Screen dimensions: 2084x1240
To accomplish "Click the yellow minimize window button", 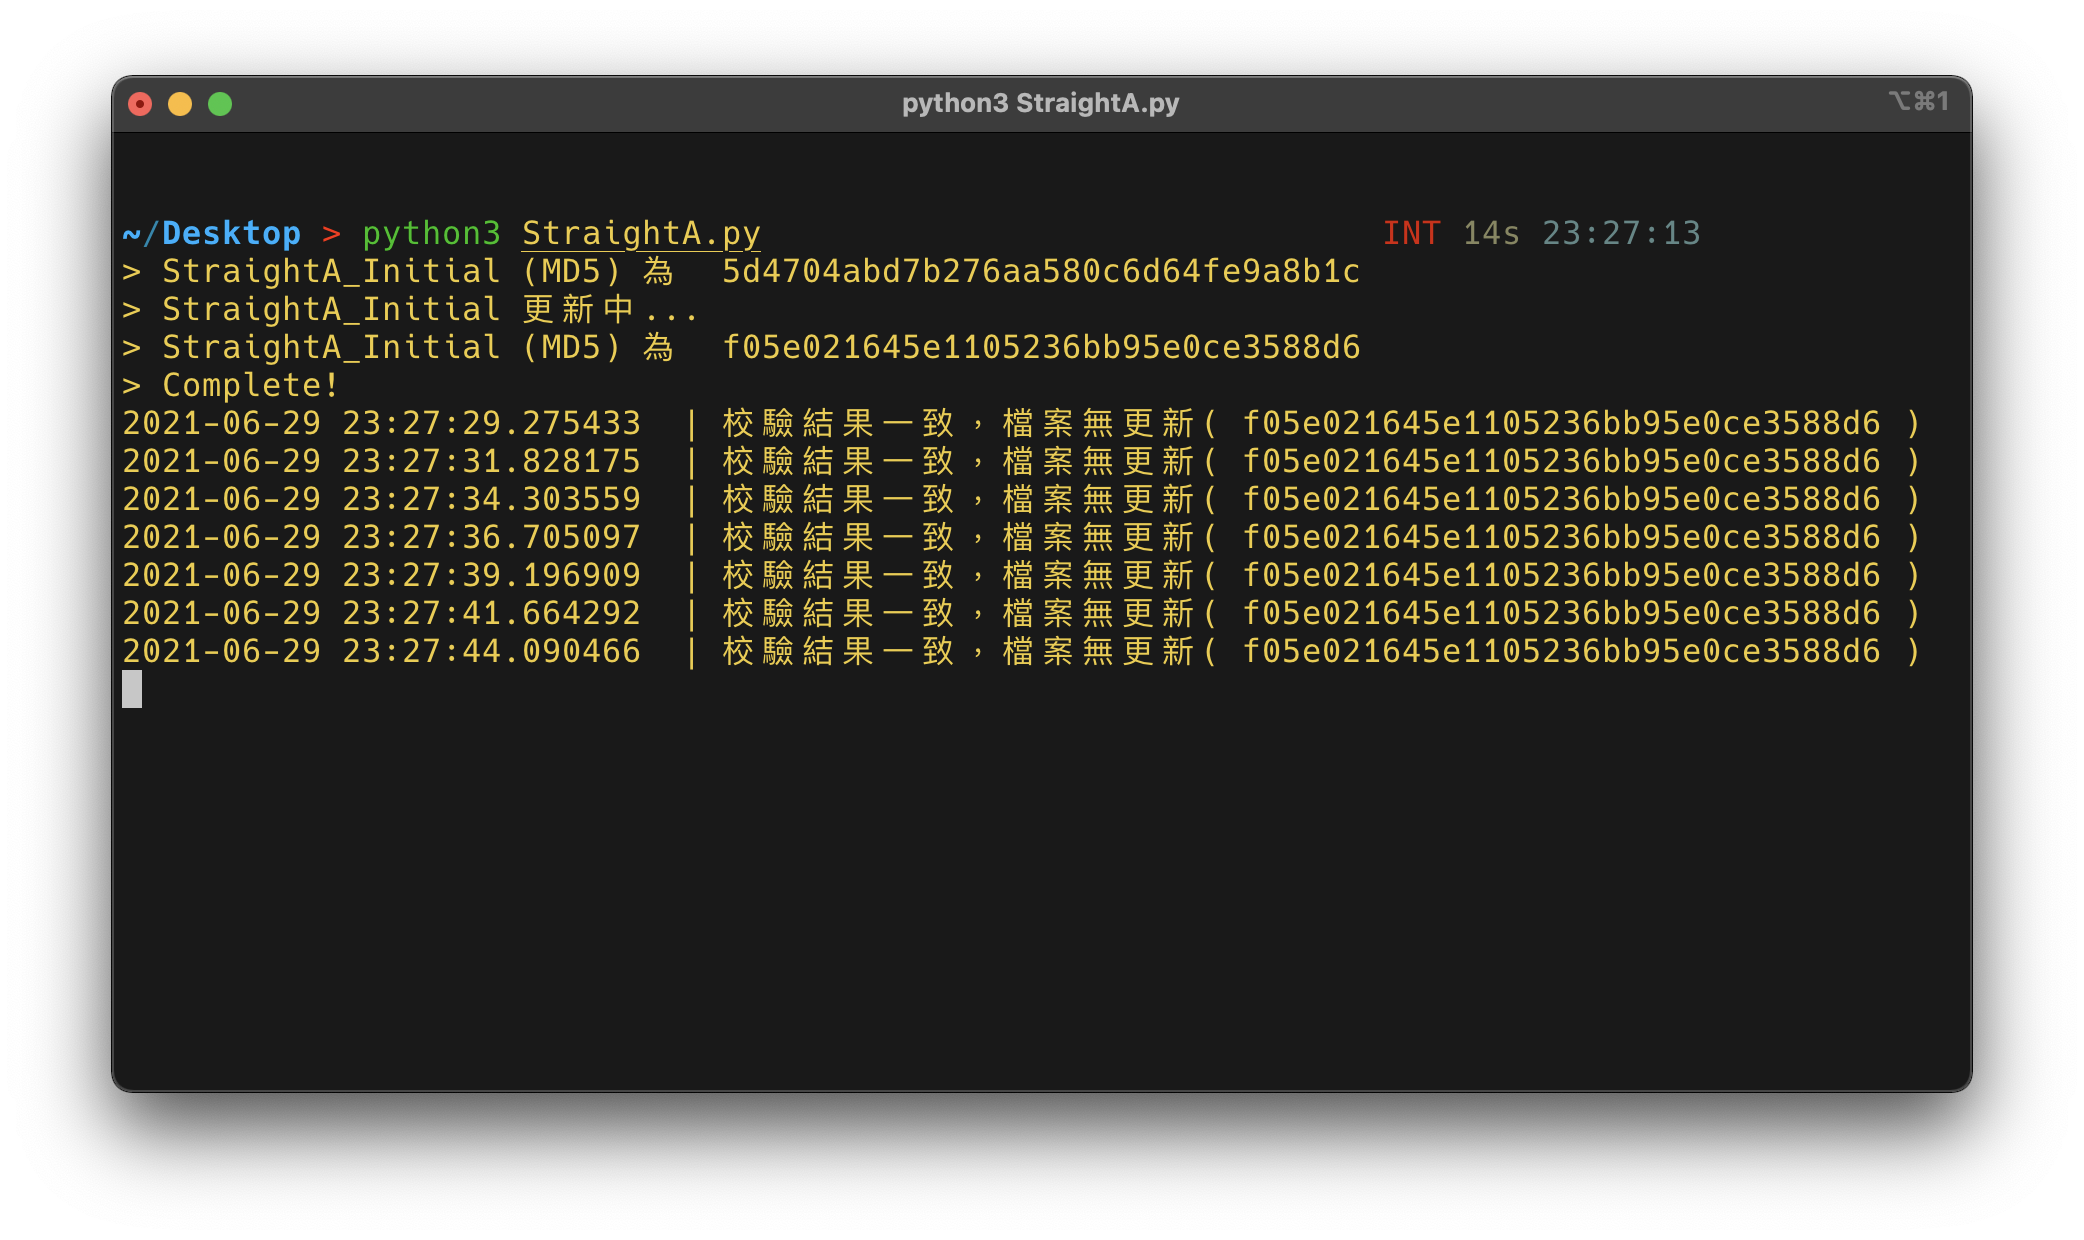I will [180, 104].
